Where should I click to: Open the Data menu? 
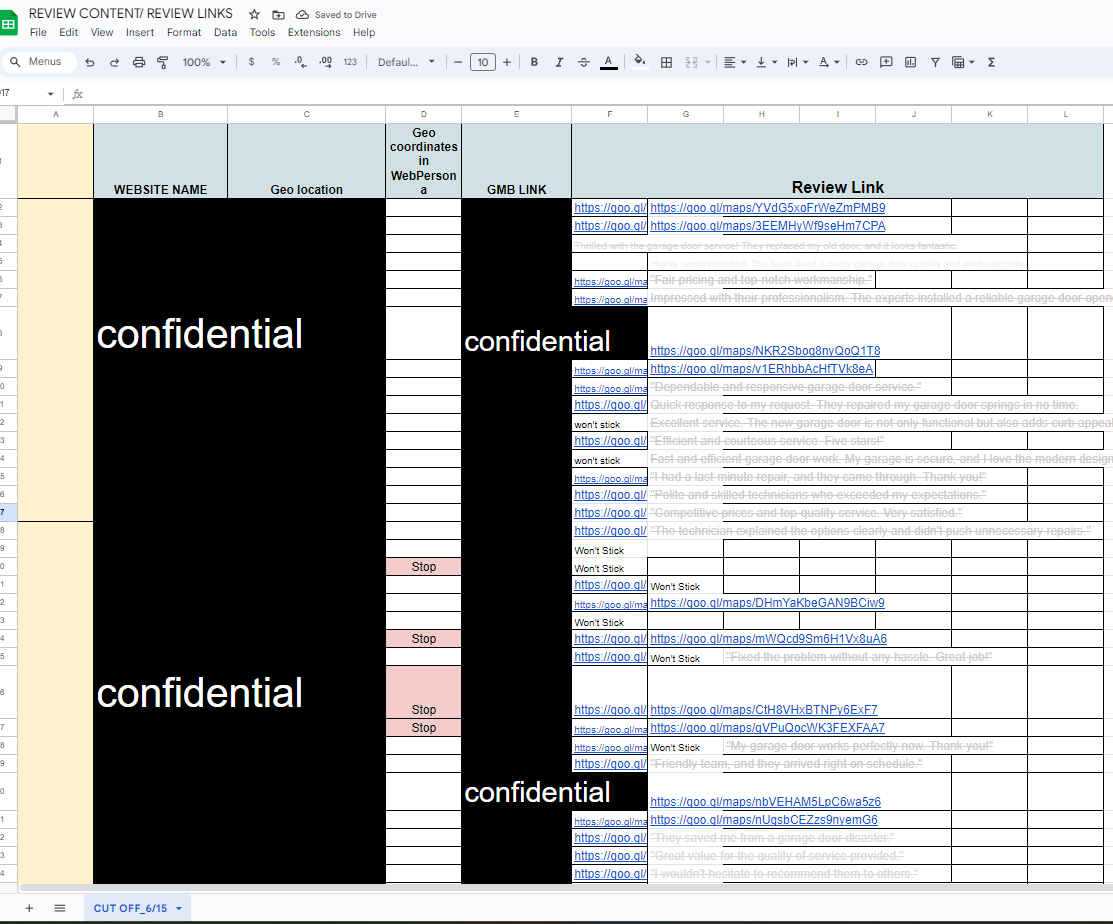(225, 33)
